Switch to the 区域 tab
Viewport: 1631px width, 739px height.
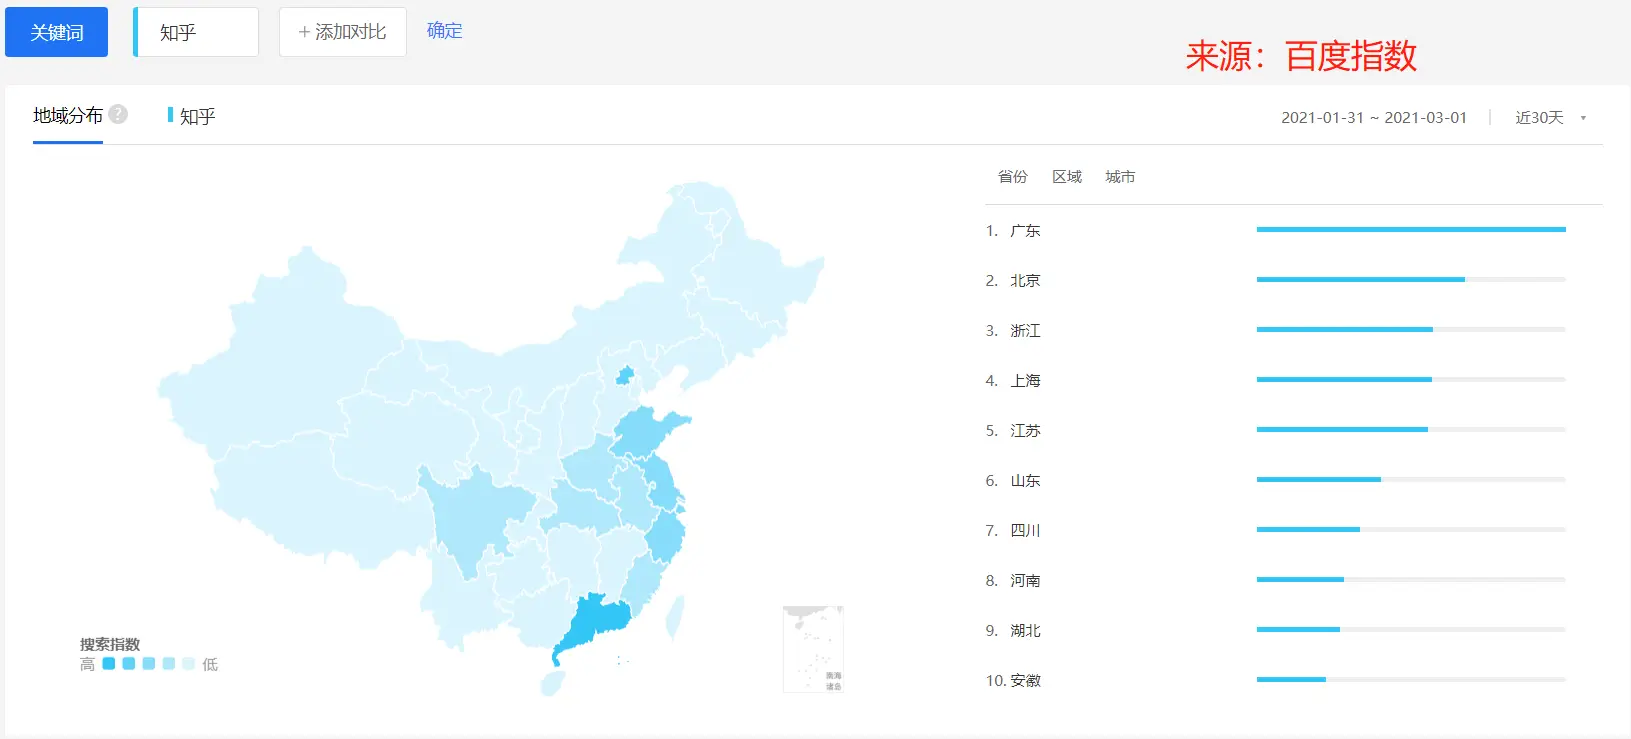[1067, 177]
